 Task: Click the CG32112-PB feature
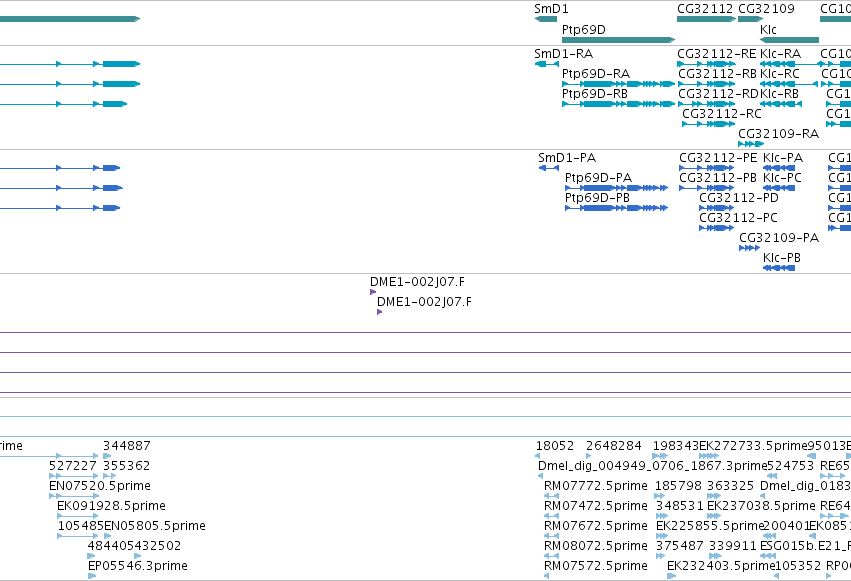pyautogui.click(x=707, y=188)
